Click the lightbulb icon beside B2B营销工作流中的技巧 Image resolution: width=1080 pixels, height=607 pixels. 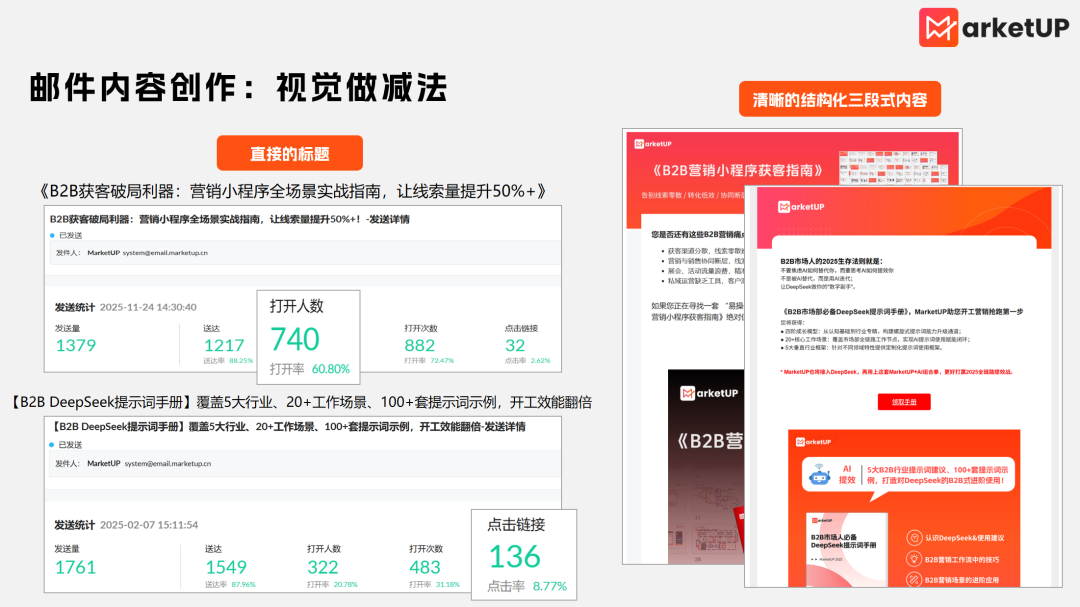point(913,558)
